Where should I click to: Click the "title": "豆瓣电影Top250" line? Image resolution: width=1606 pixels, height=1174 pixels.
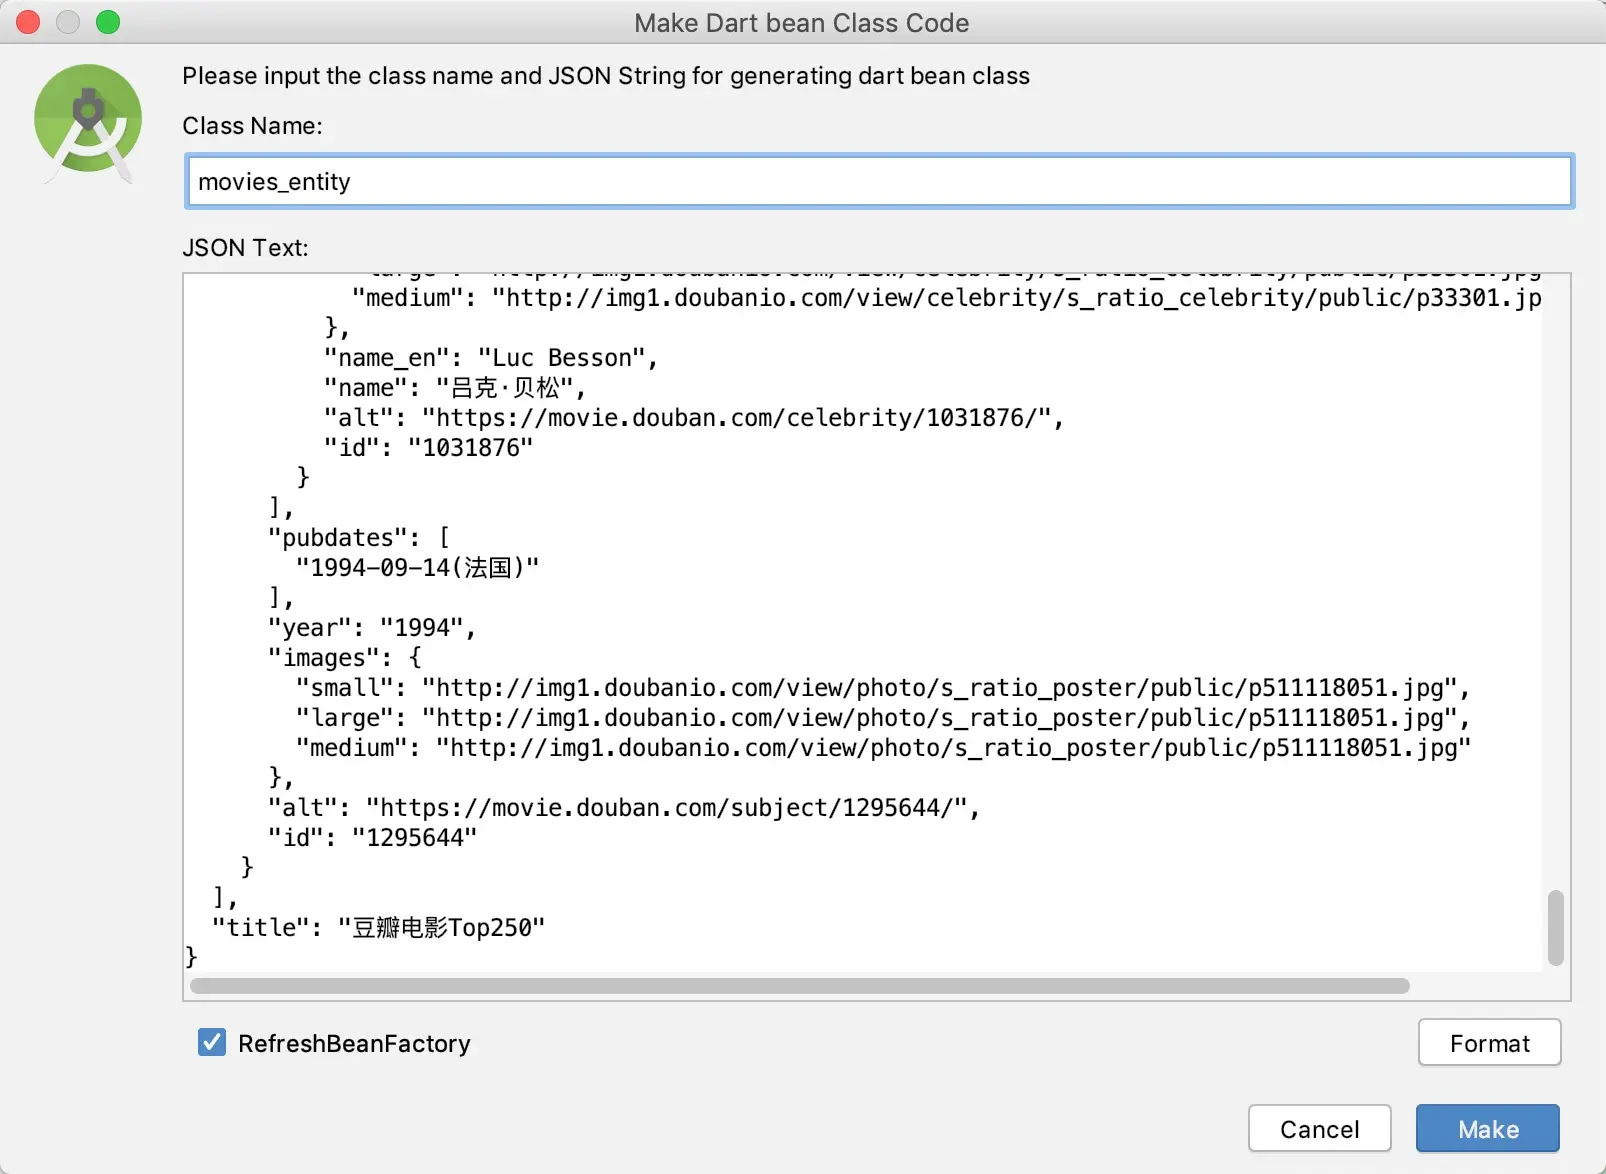click(378, 928)
